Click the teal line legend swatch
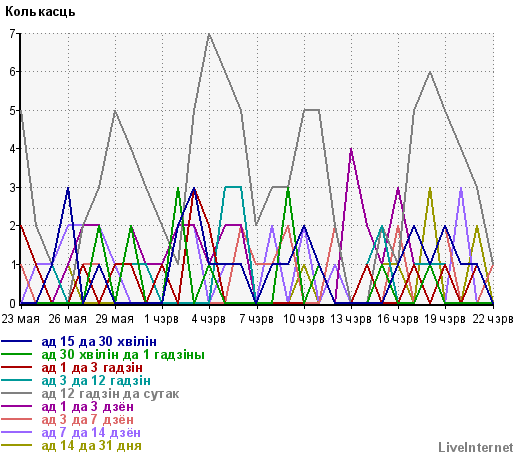Image resolution: width=520 pixels, height=457 pixels. pos(17,380)
